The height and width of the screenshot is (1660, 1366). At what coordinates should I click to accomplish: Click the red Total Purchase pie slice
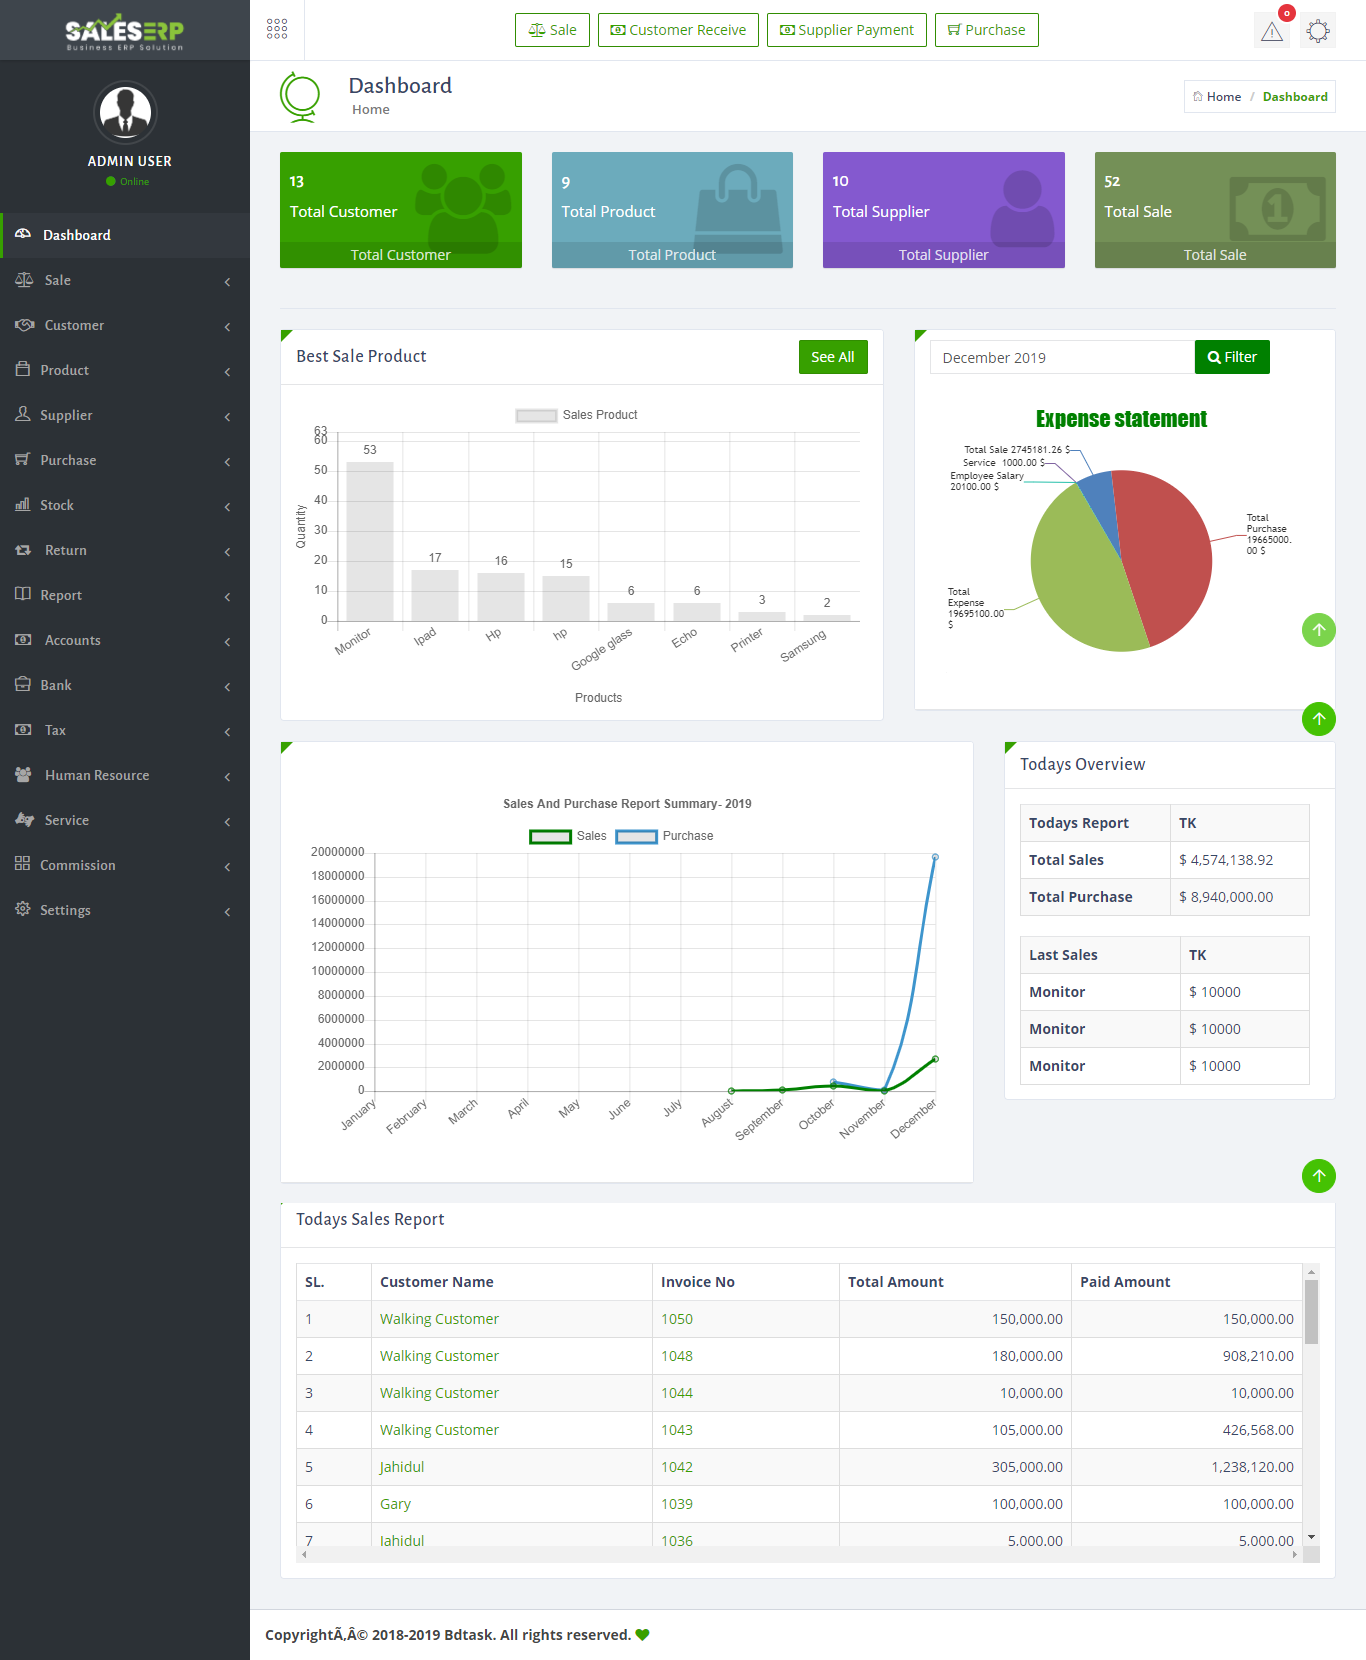1165,550
